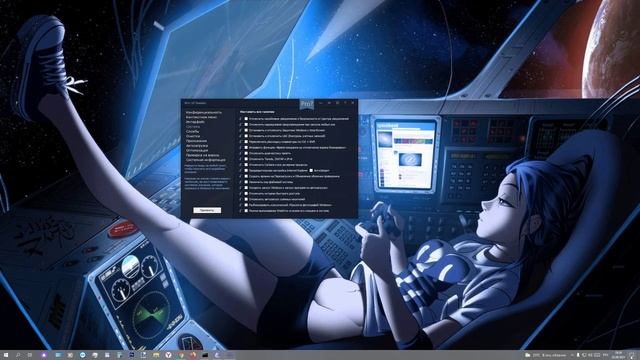Enable the Защитник Windows и SmartScreen checkbox
Viewport: 640px width, 360px height.
point(246,130)
